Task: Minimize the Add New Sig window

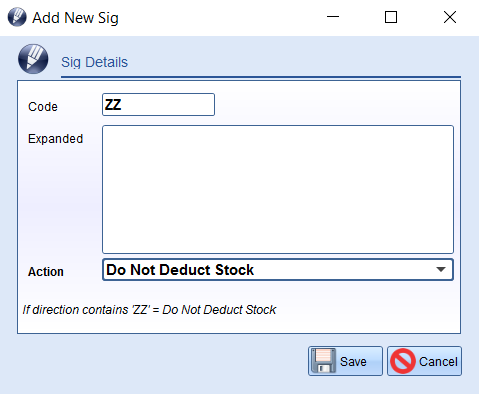Action: 333,17
